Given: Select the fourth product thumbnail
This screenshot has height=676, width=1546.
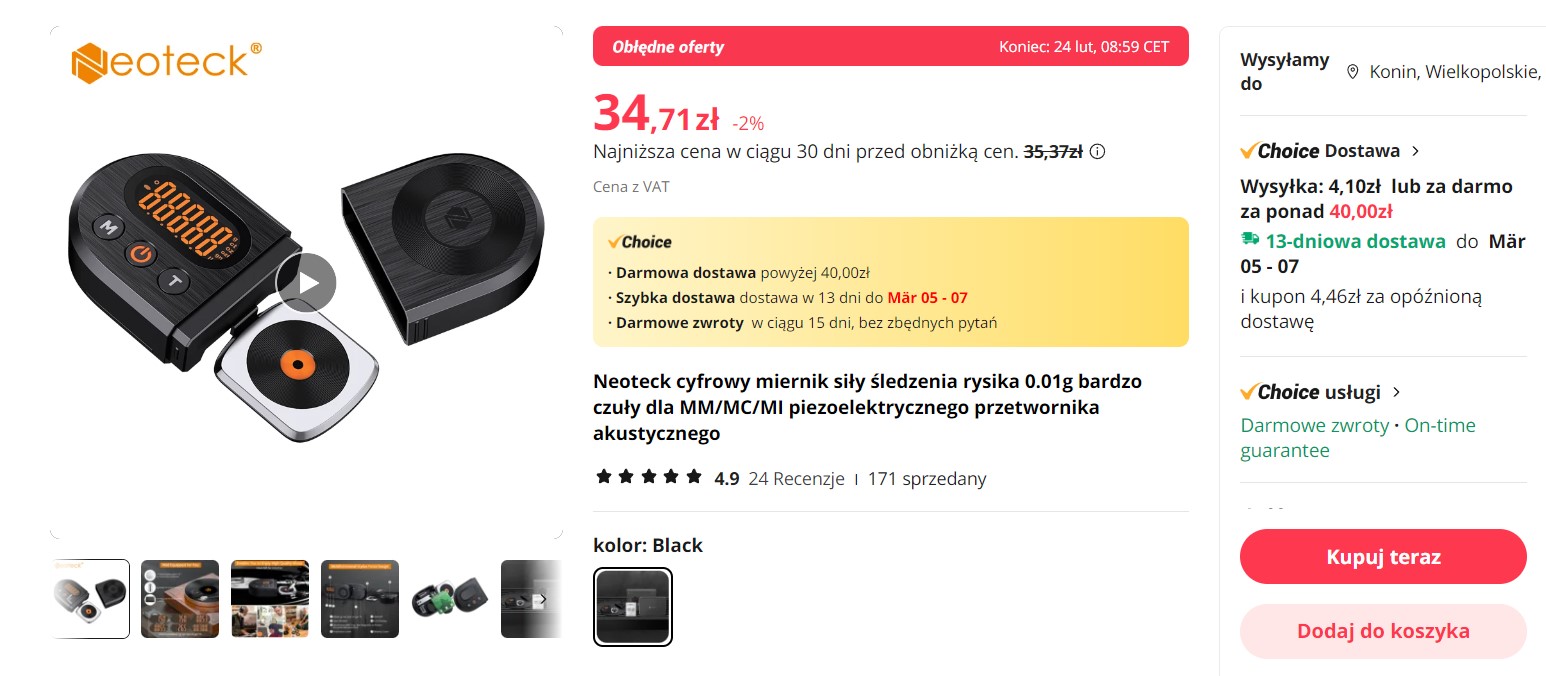Looking at the screenshot, I should [360, 598].
